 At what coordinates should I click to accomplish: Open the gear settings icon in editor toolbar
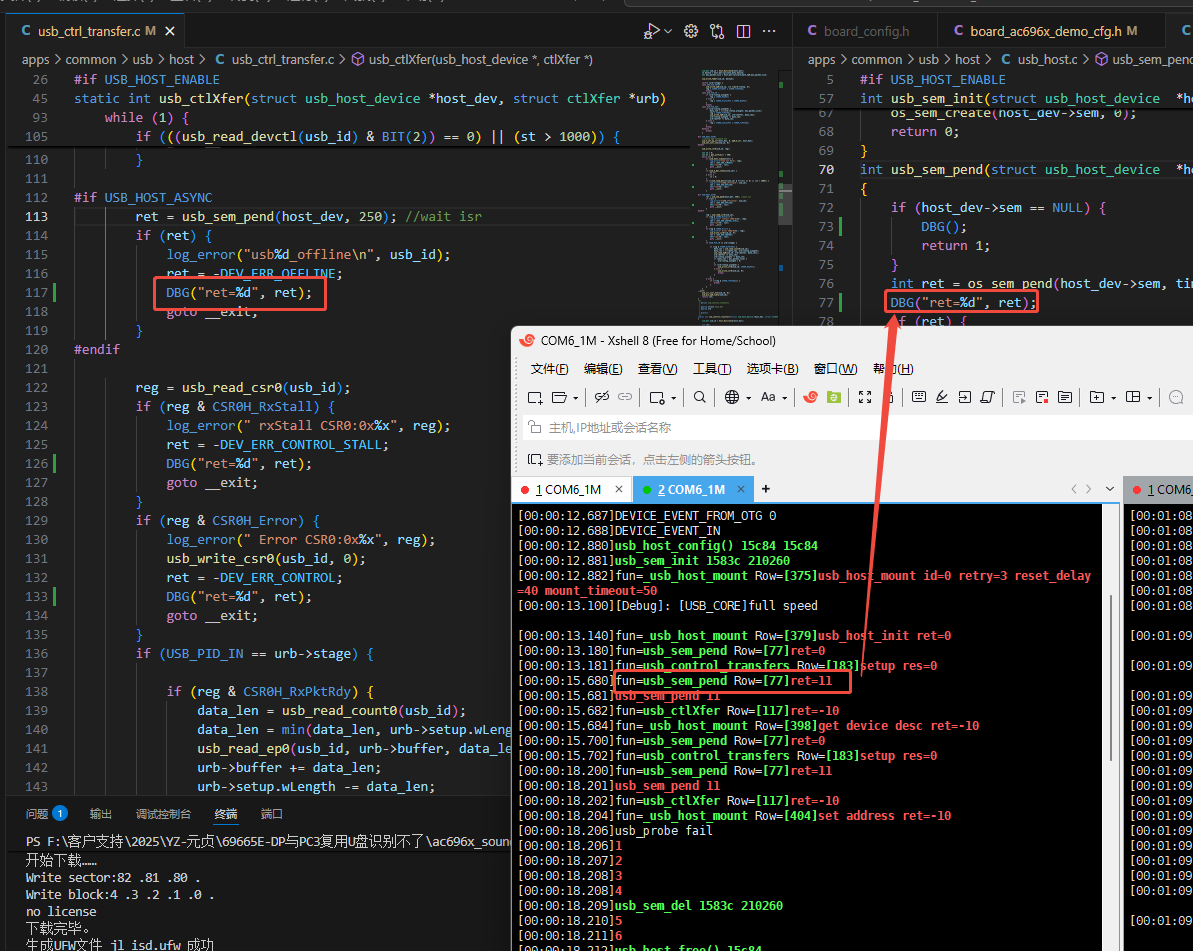click(x=691, y=31)
